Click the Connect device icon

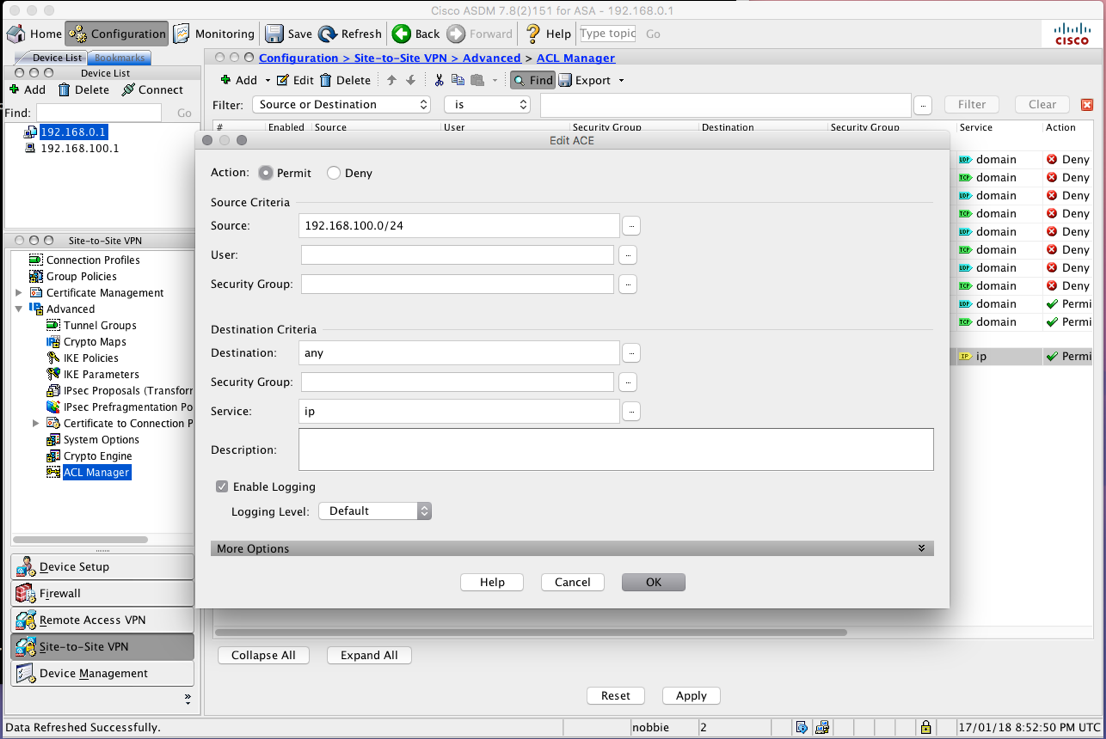point(128,90)
